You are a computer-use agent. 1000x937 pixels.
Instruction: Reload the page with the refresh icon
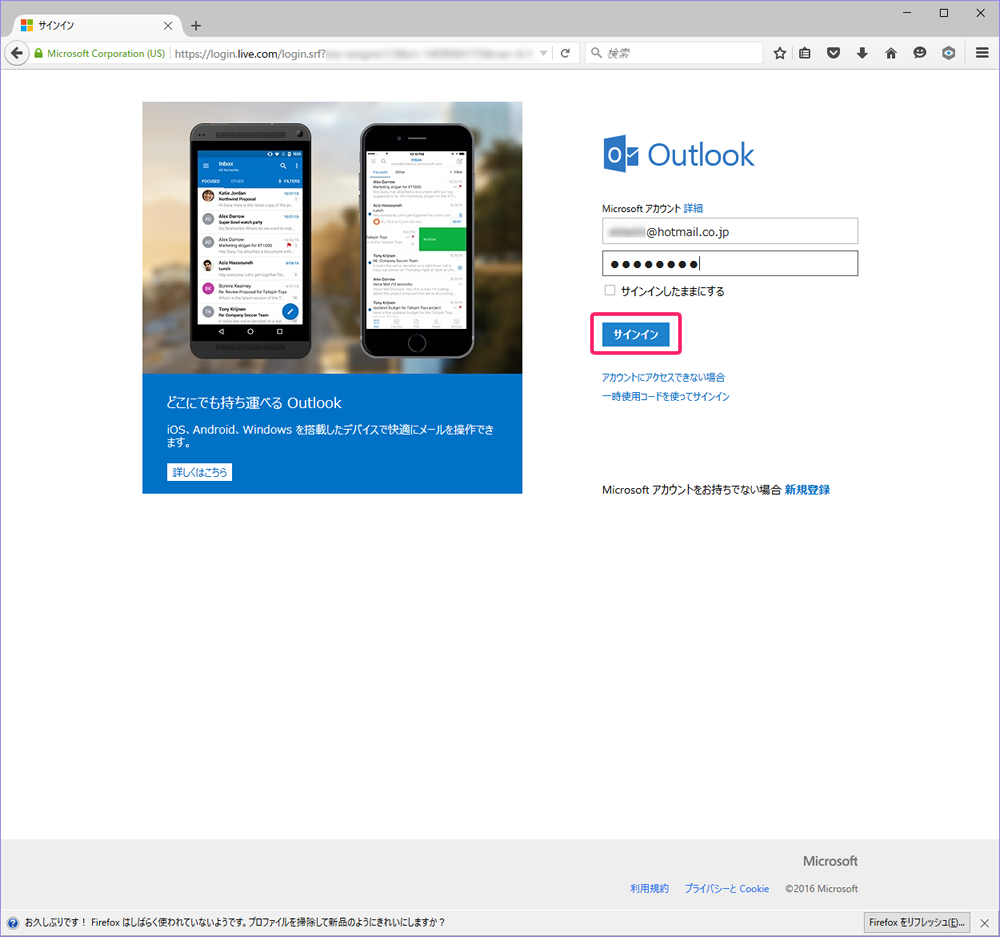pos(565,53)
